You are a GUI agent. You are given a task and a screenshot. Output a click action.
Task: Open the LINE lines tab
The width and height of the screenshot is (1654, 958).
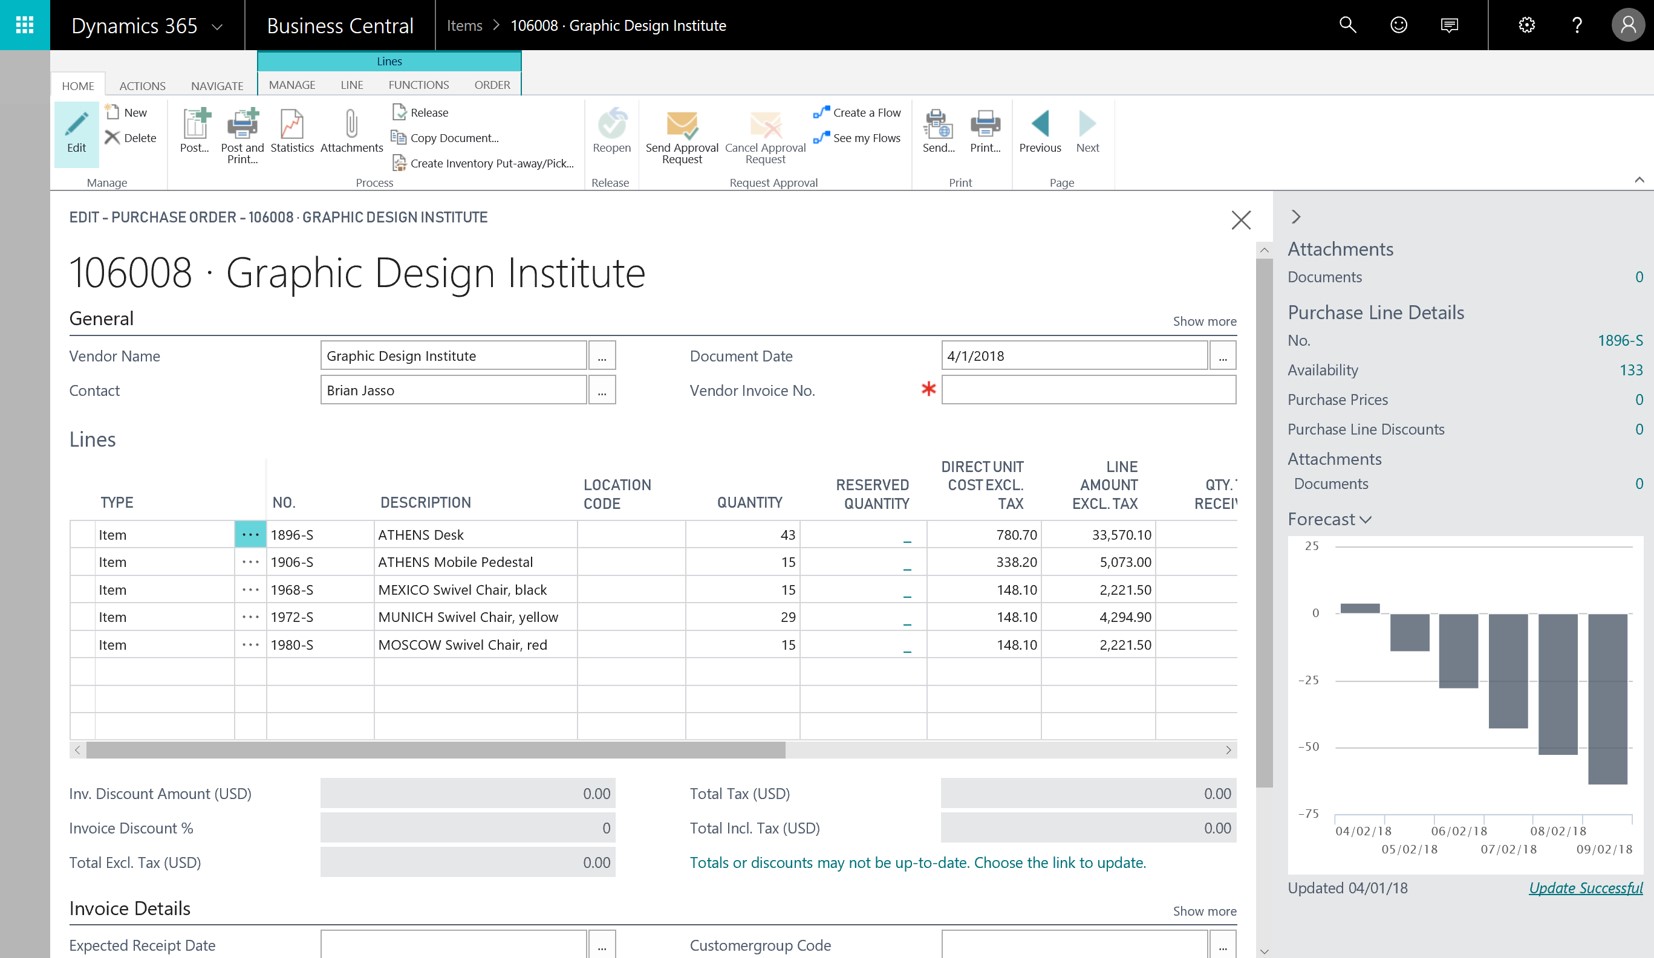(352, 85)
